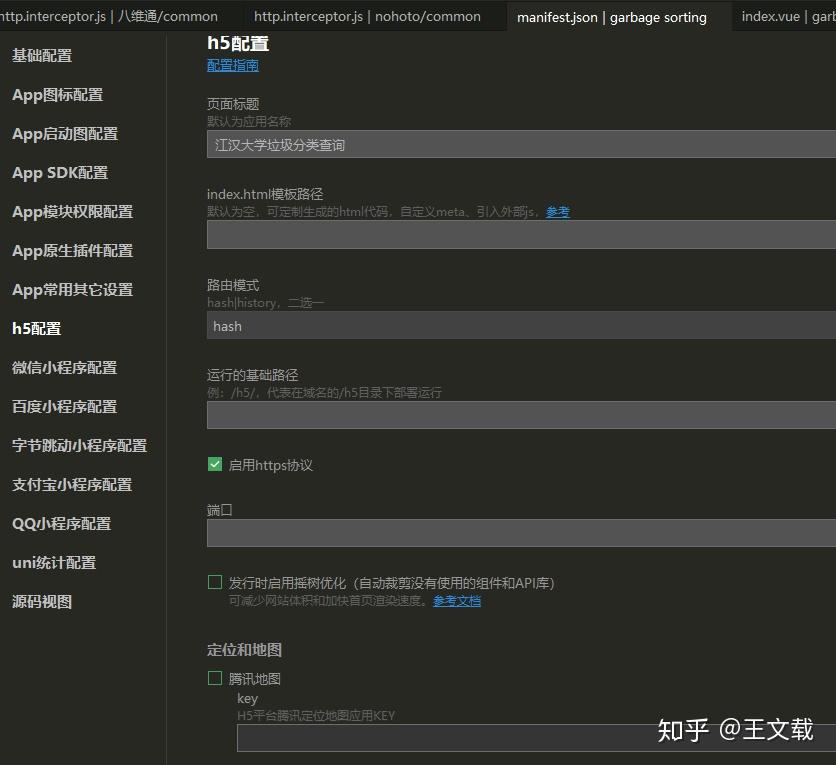This screenshot has width=836, height=765.
Task: Open the 基础配置 section
Action: point(41,55)
